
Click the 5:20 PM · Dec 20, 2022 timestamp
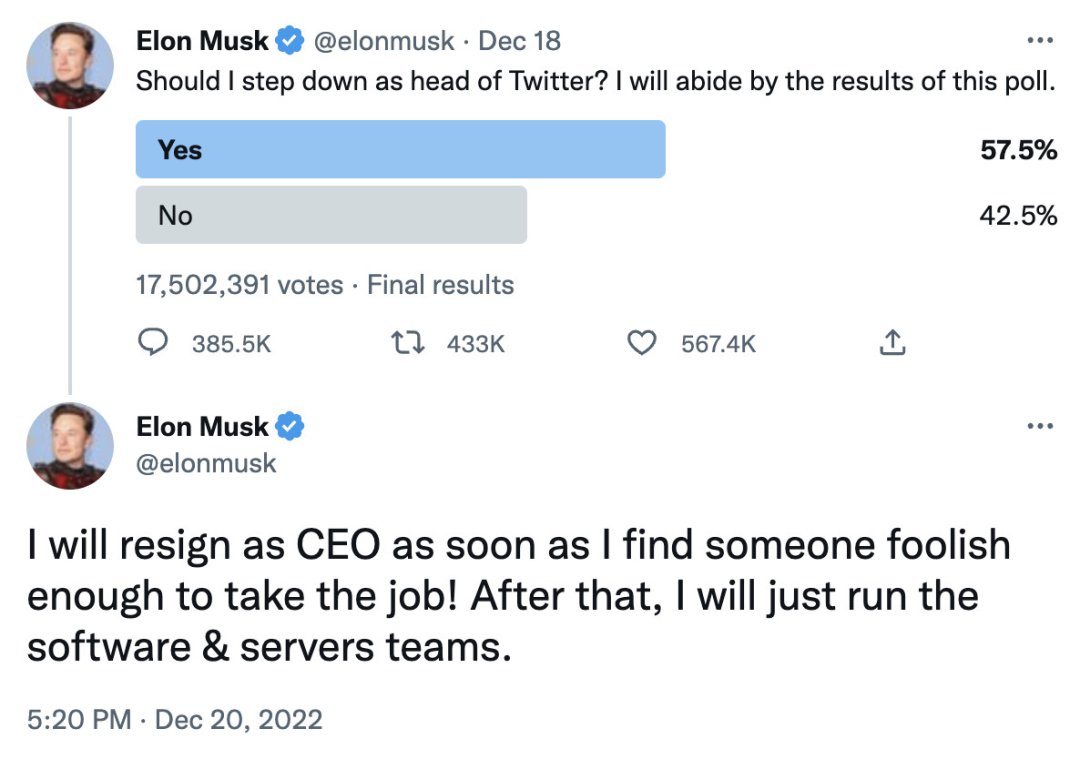(x=175, y=719)
